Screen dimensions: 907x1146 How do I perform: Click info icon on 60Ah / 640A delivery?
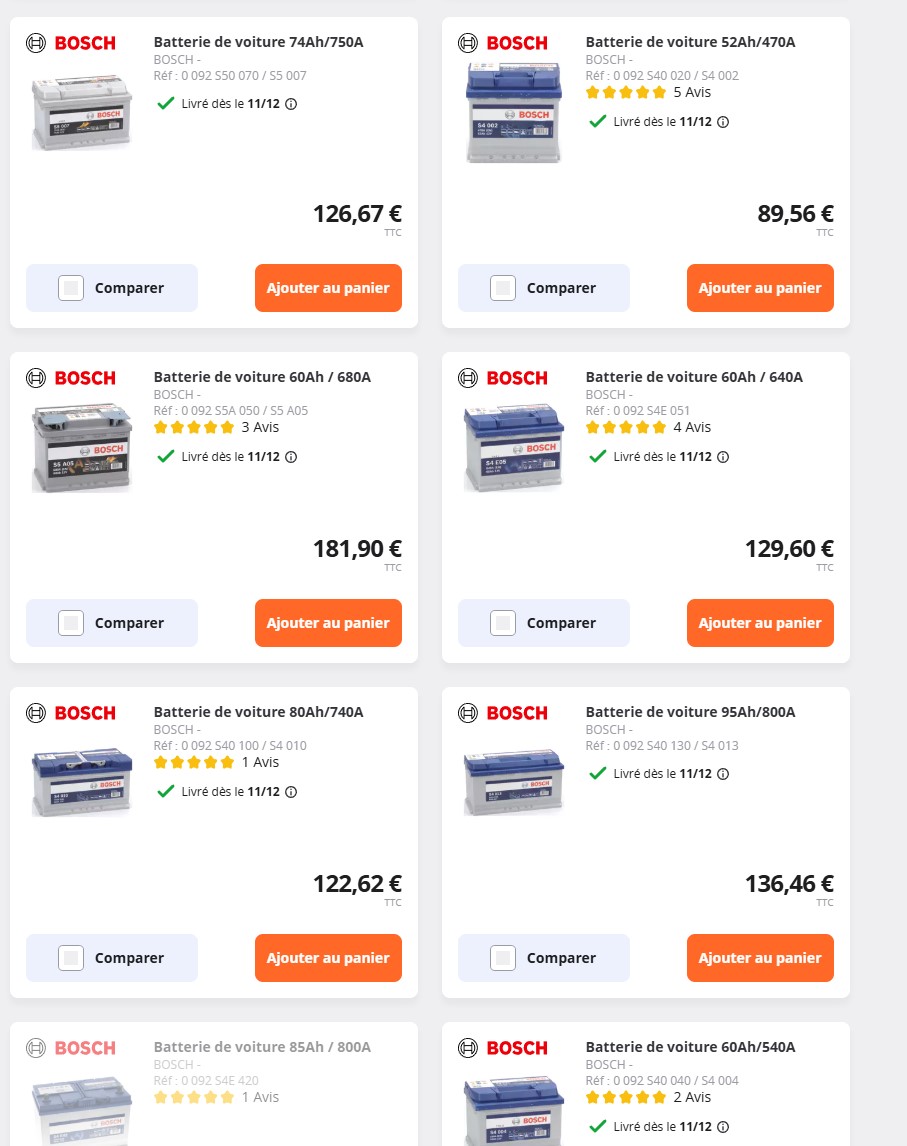click(x=724, y=457)
